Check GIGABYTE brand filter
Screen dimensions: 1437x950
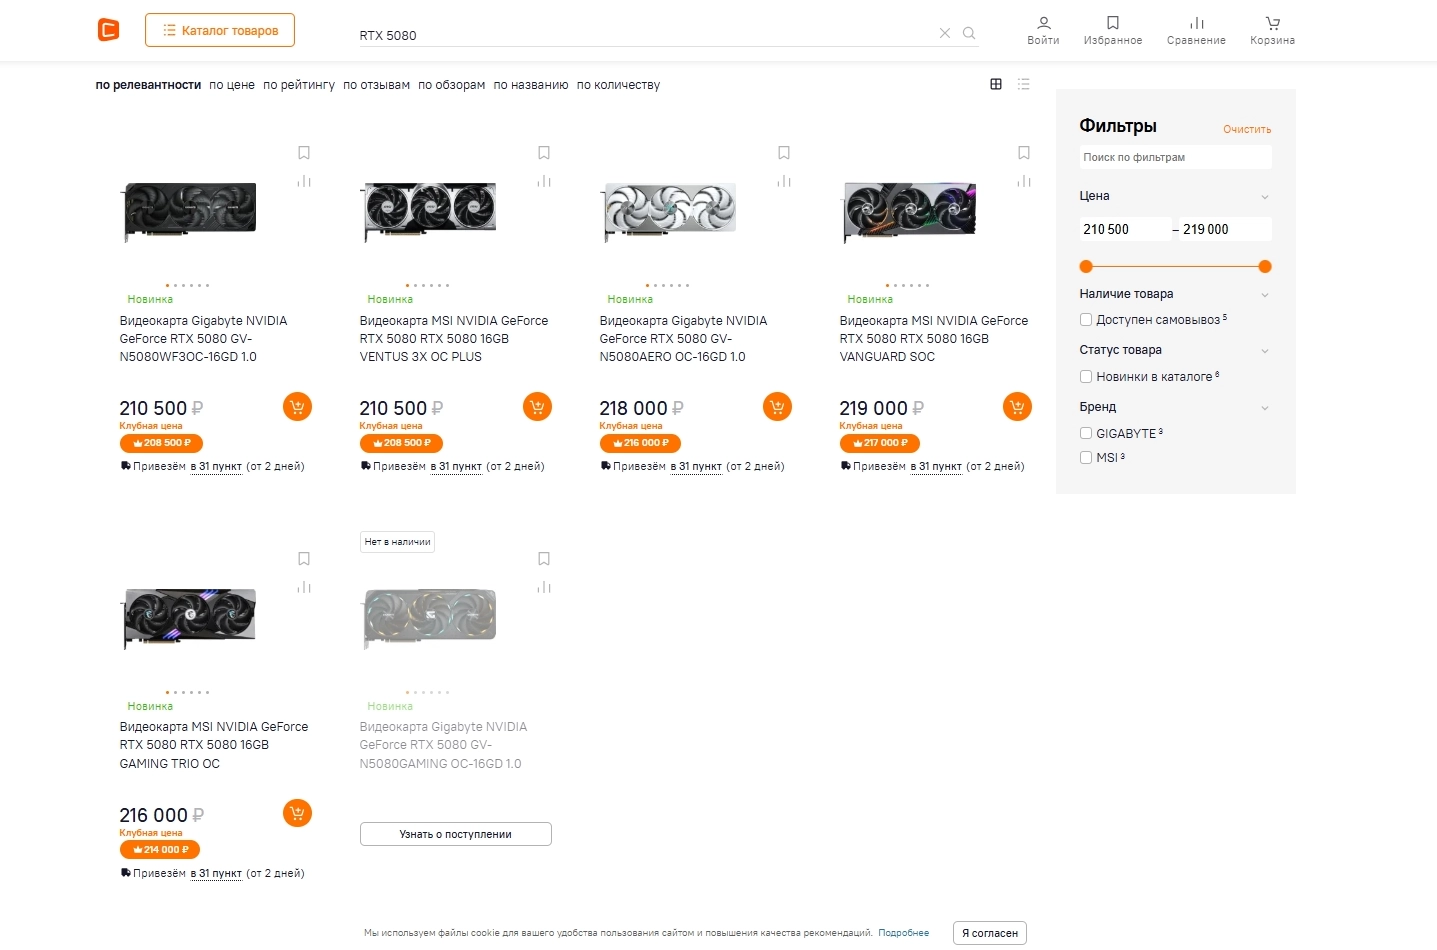click(x=1086, y=433)
